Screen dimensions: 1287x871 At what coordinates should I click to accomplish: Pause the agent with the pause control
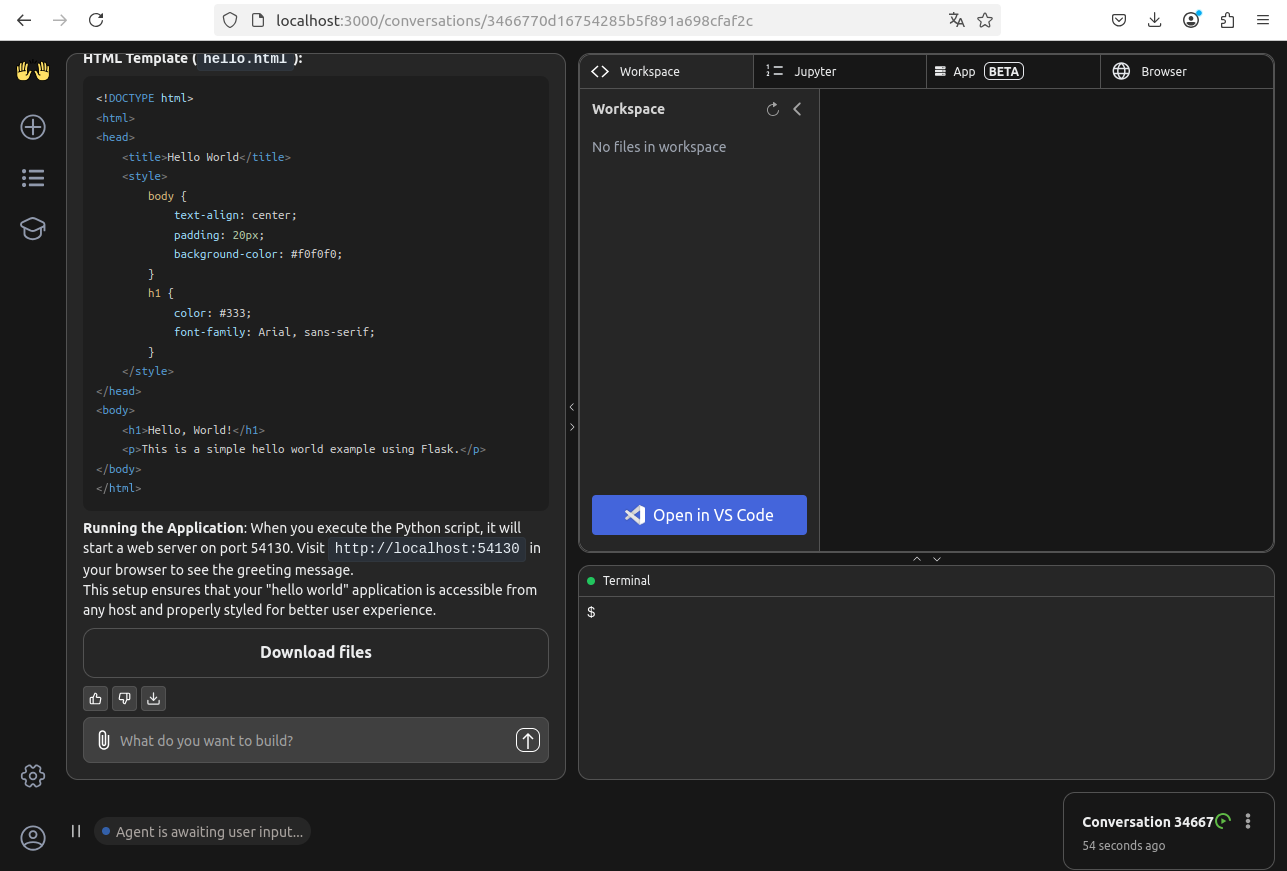[x=75, y=830]
